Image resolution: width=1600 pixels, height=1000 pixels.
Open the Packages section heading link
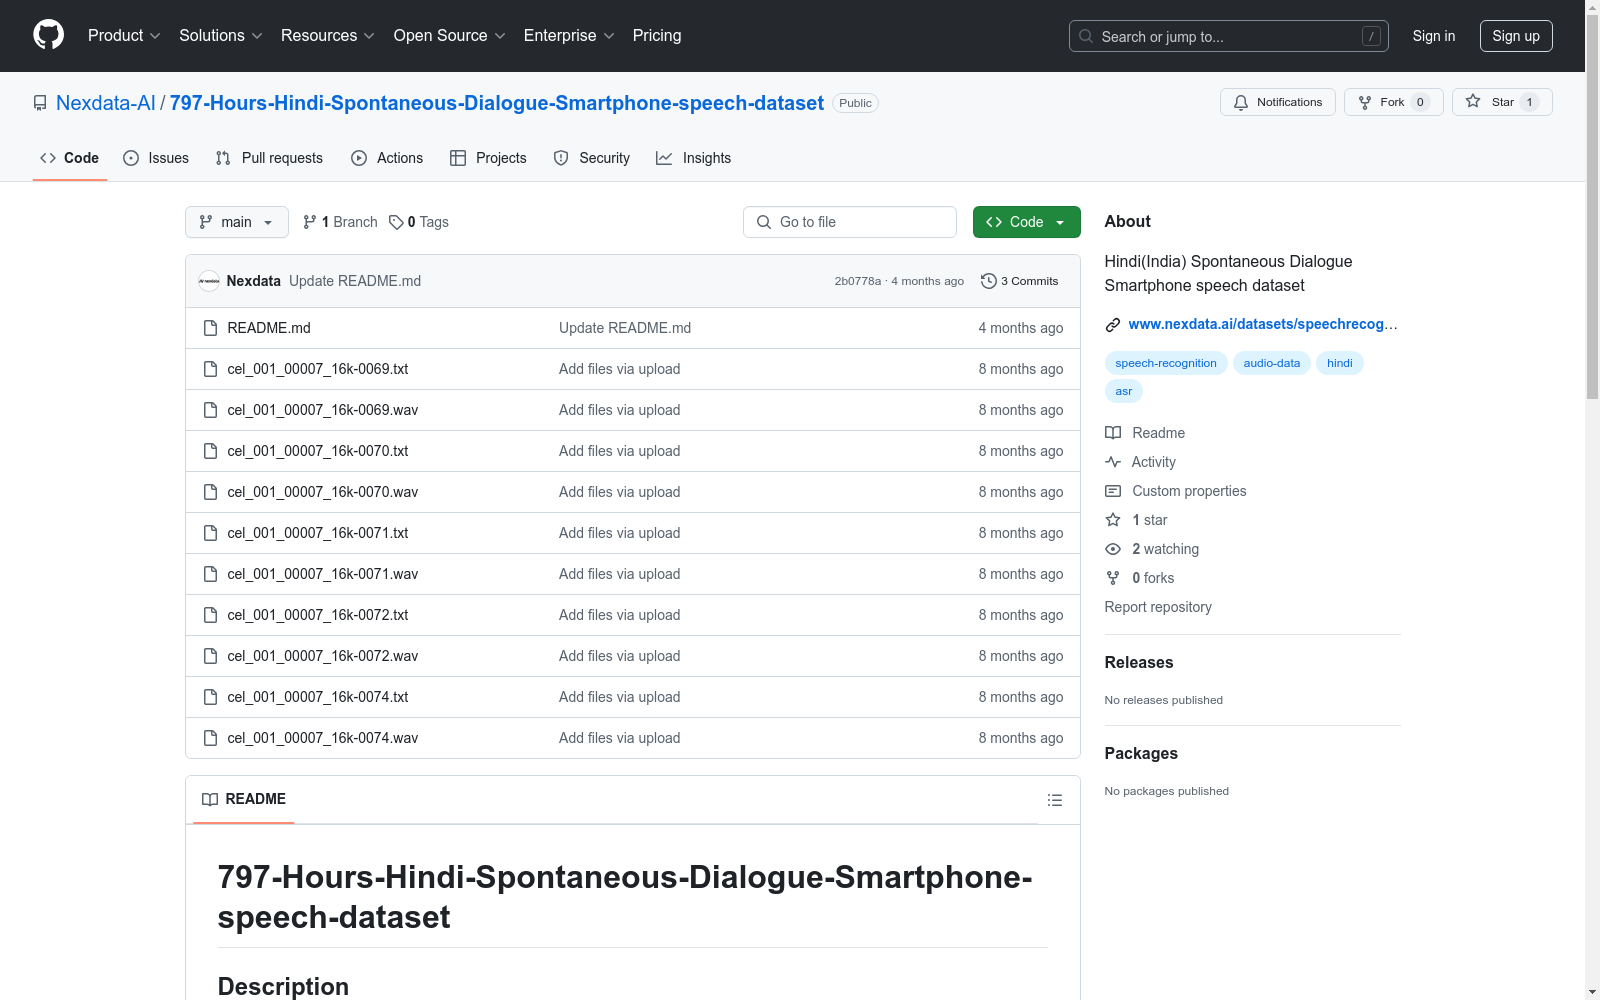[x=1141, y=753]
